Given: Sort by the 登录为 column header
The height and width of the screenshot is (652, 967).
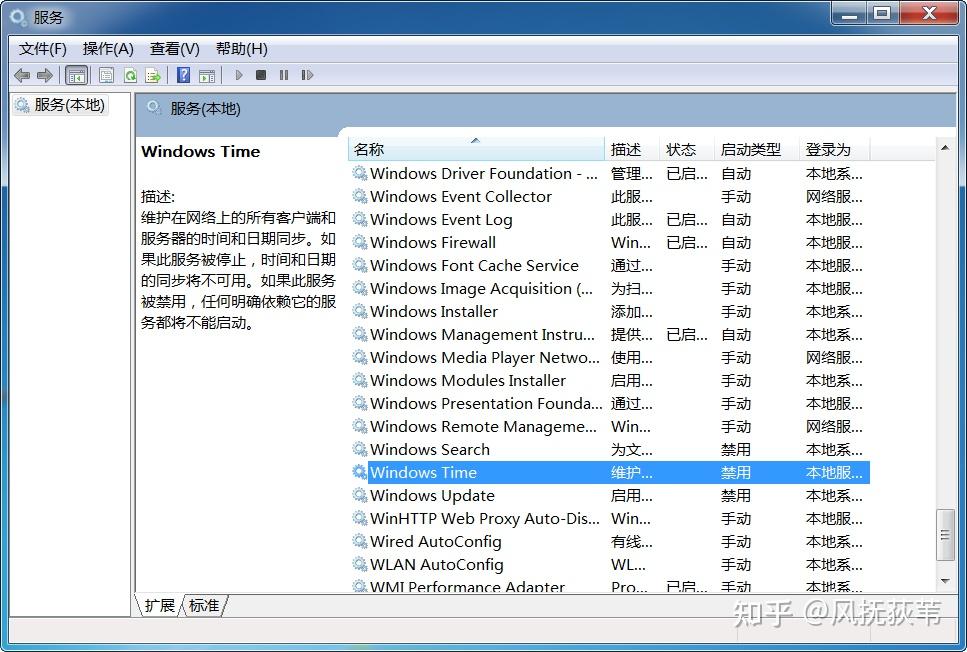Looking at the screenshot, I should (834, 149).
